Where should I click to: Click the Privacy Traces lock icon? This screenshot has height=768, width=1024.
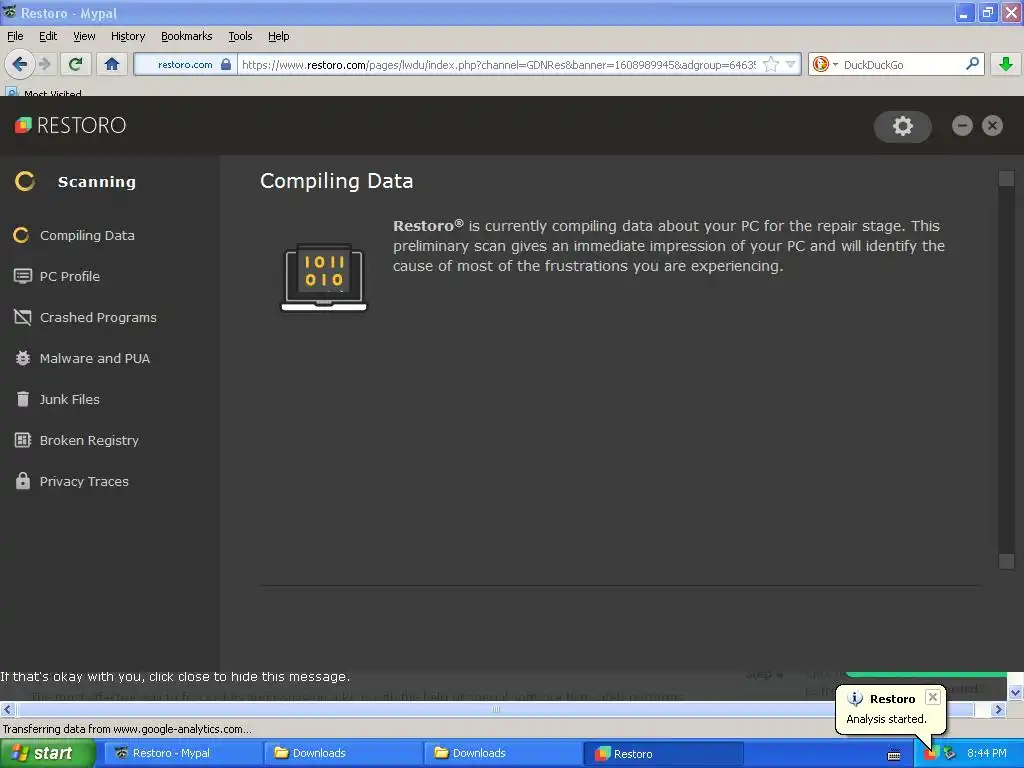pyautogui.click(x=22, y=481)
